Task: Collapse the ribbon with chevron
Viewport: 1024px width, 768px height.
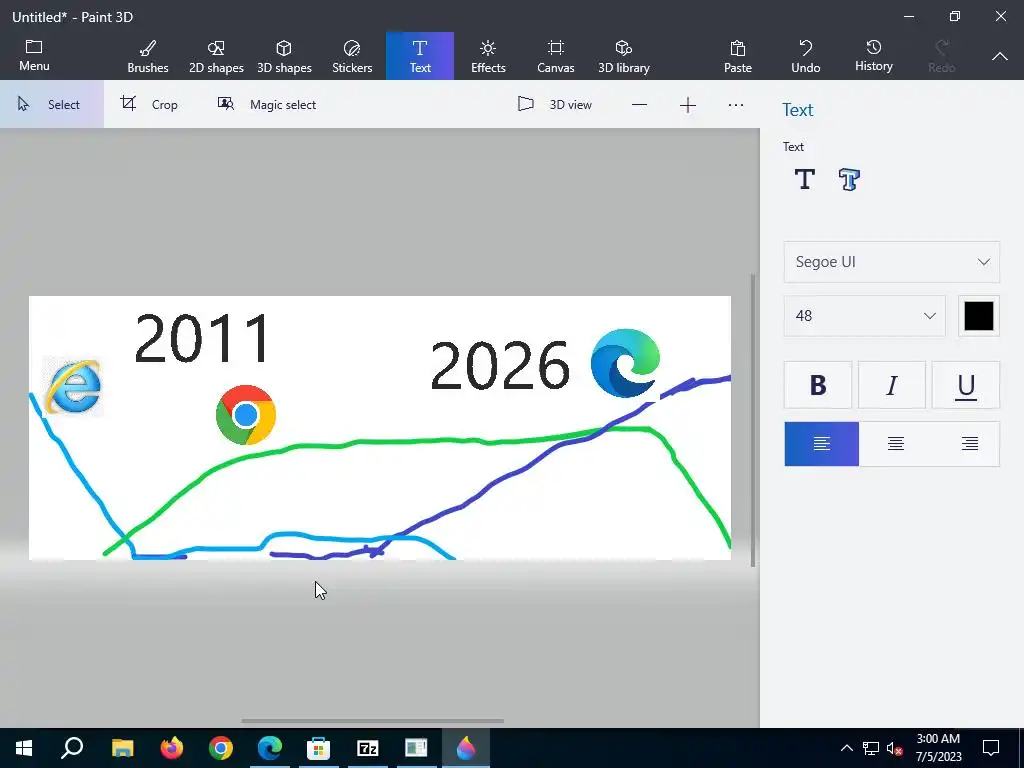Action: pos(999,57)
